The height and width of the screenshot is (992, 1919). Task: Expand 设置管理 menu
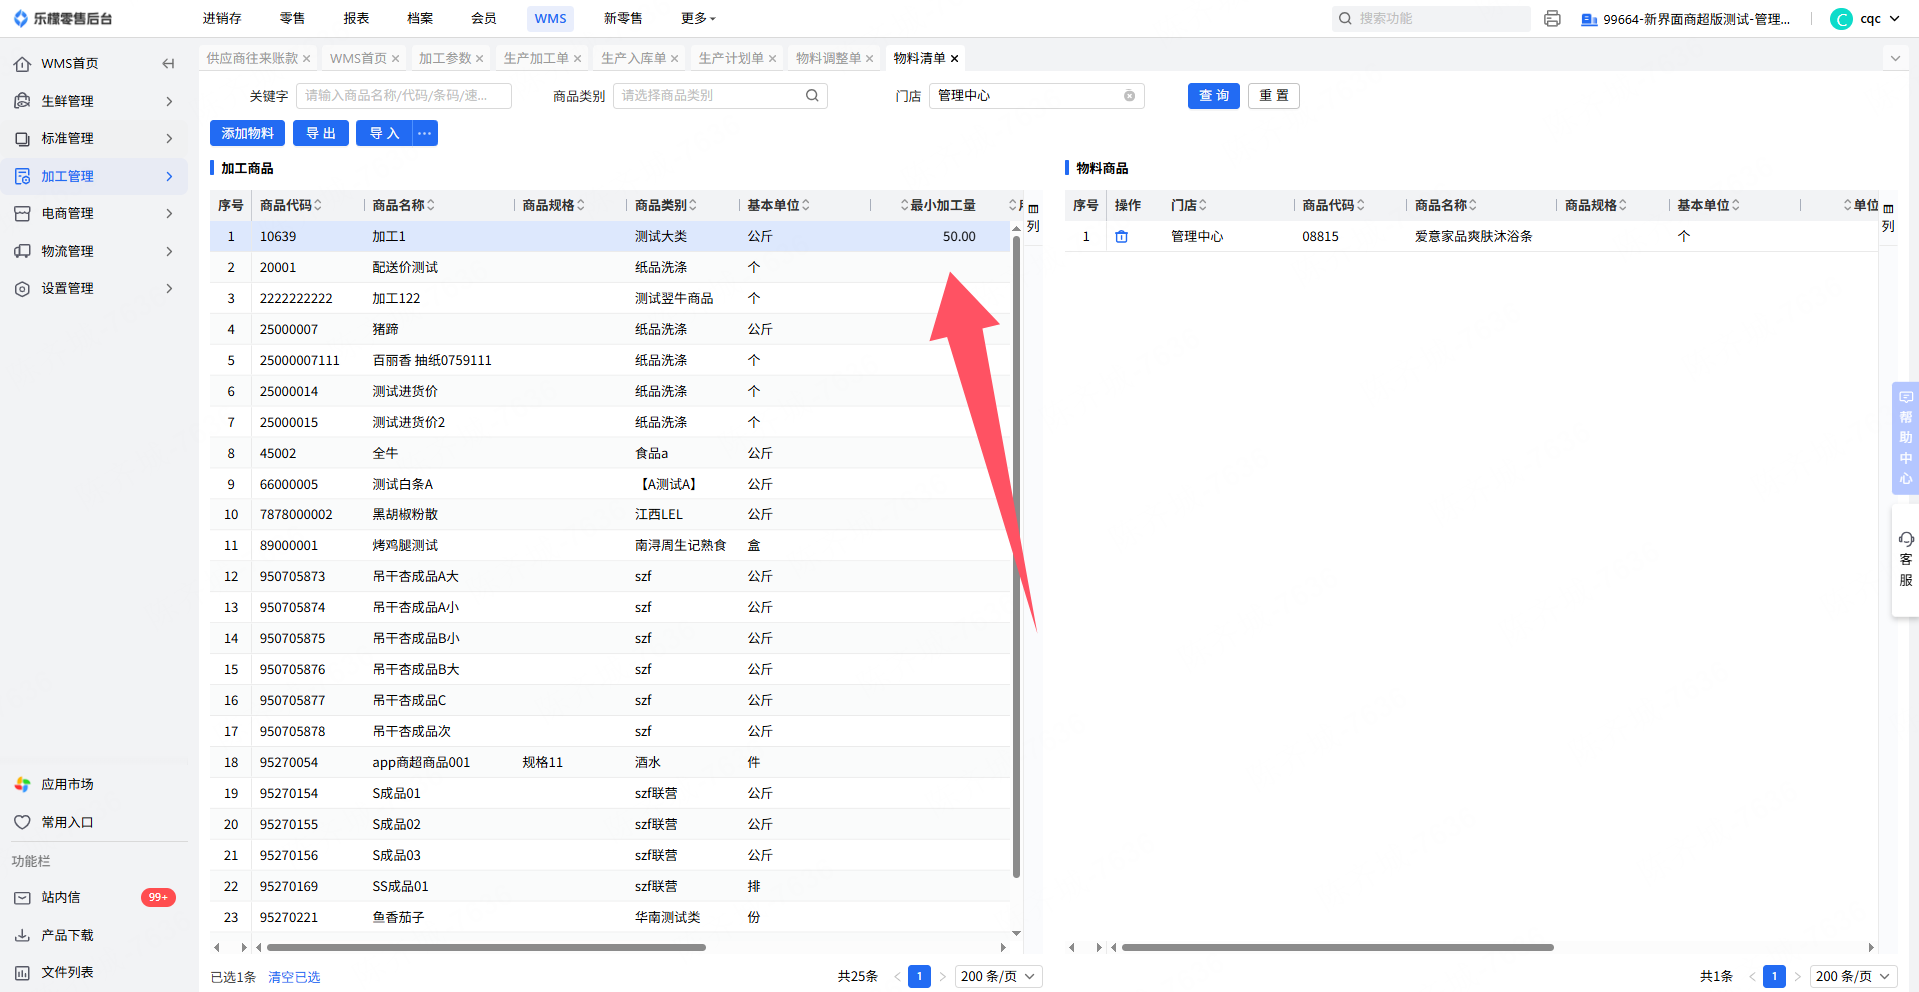tap(94, 288)
